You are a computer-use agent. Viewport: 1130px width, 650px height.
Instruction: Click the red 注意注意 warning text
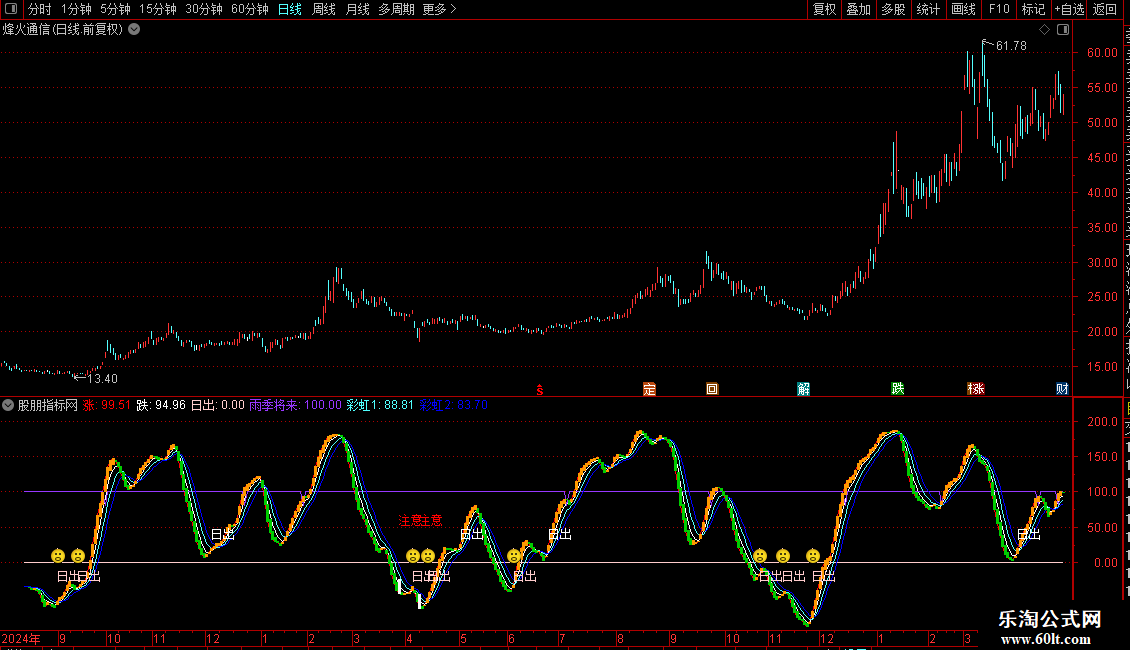[x=420, y=520]
